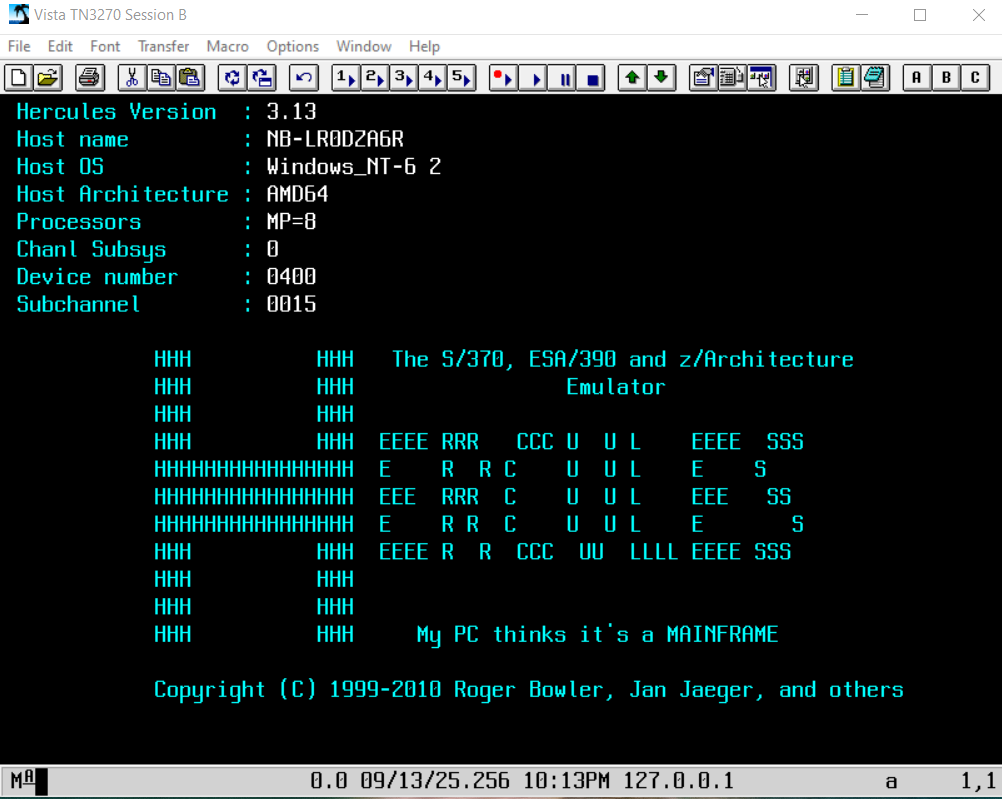This screenshot has height=799, width=1002.
Task: Open the Options menu
Action: [293, 46]
